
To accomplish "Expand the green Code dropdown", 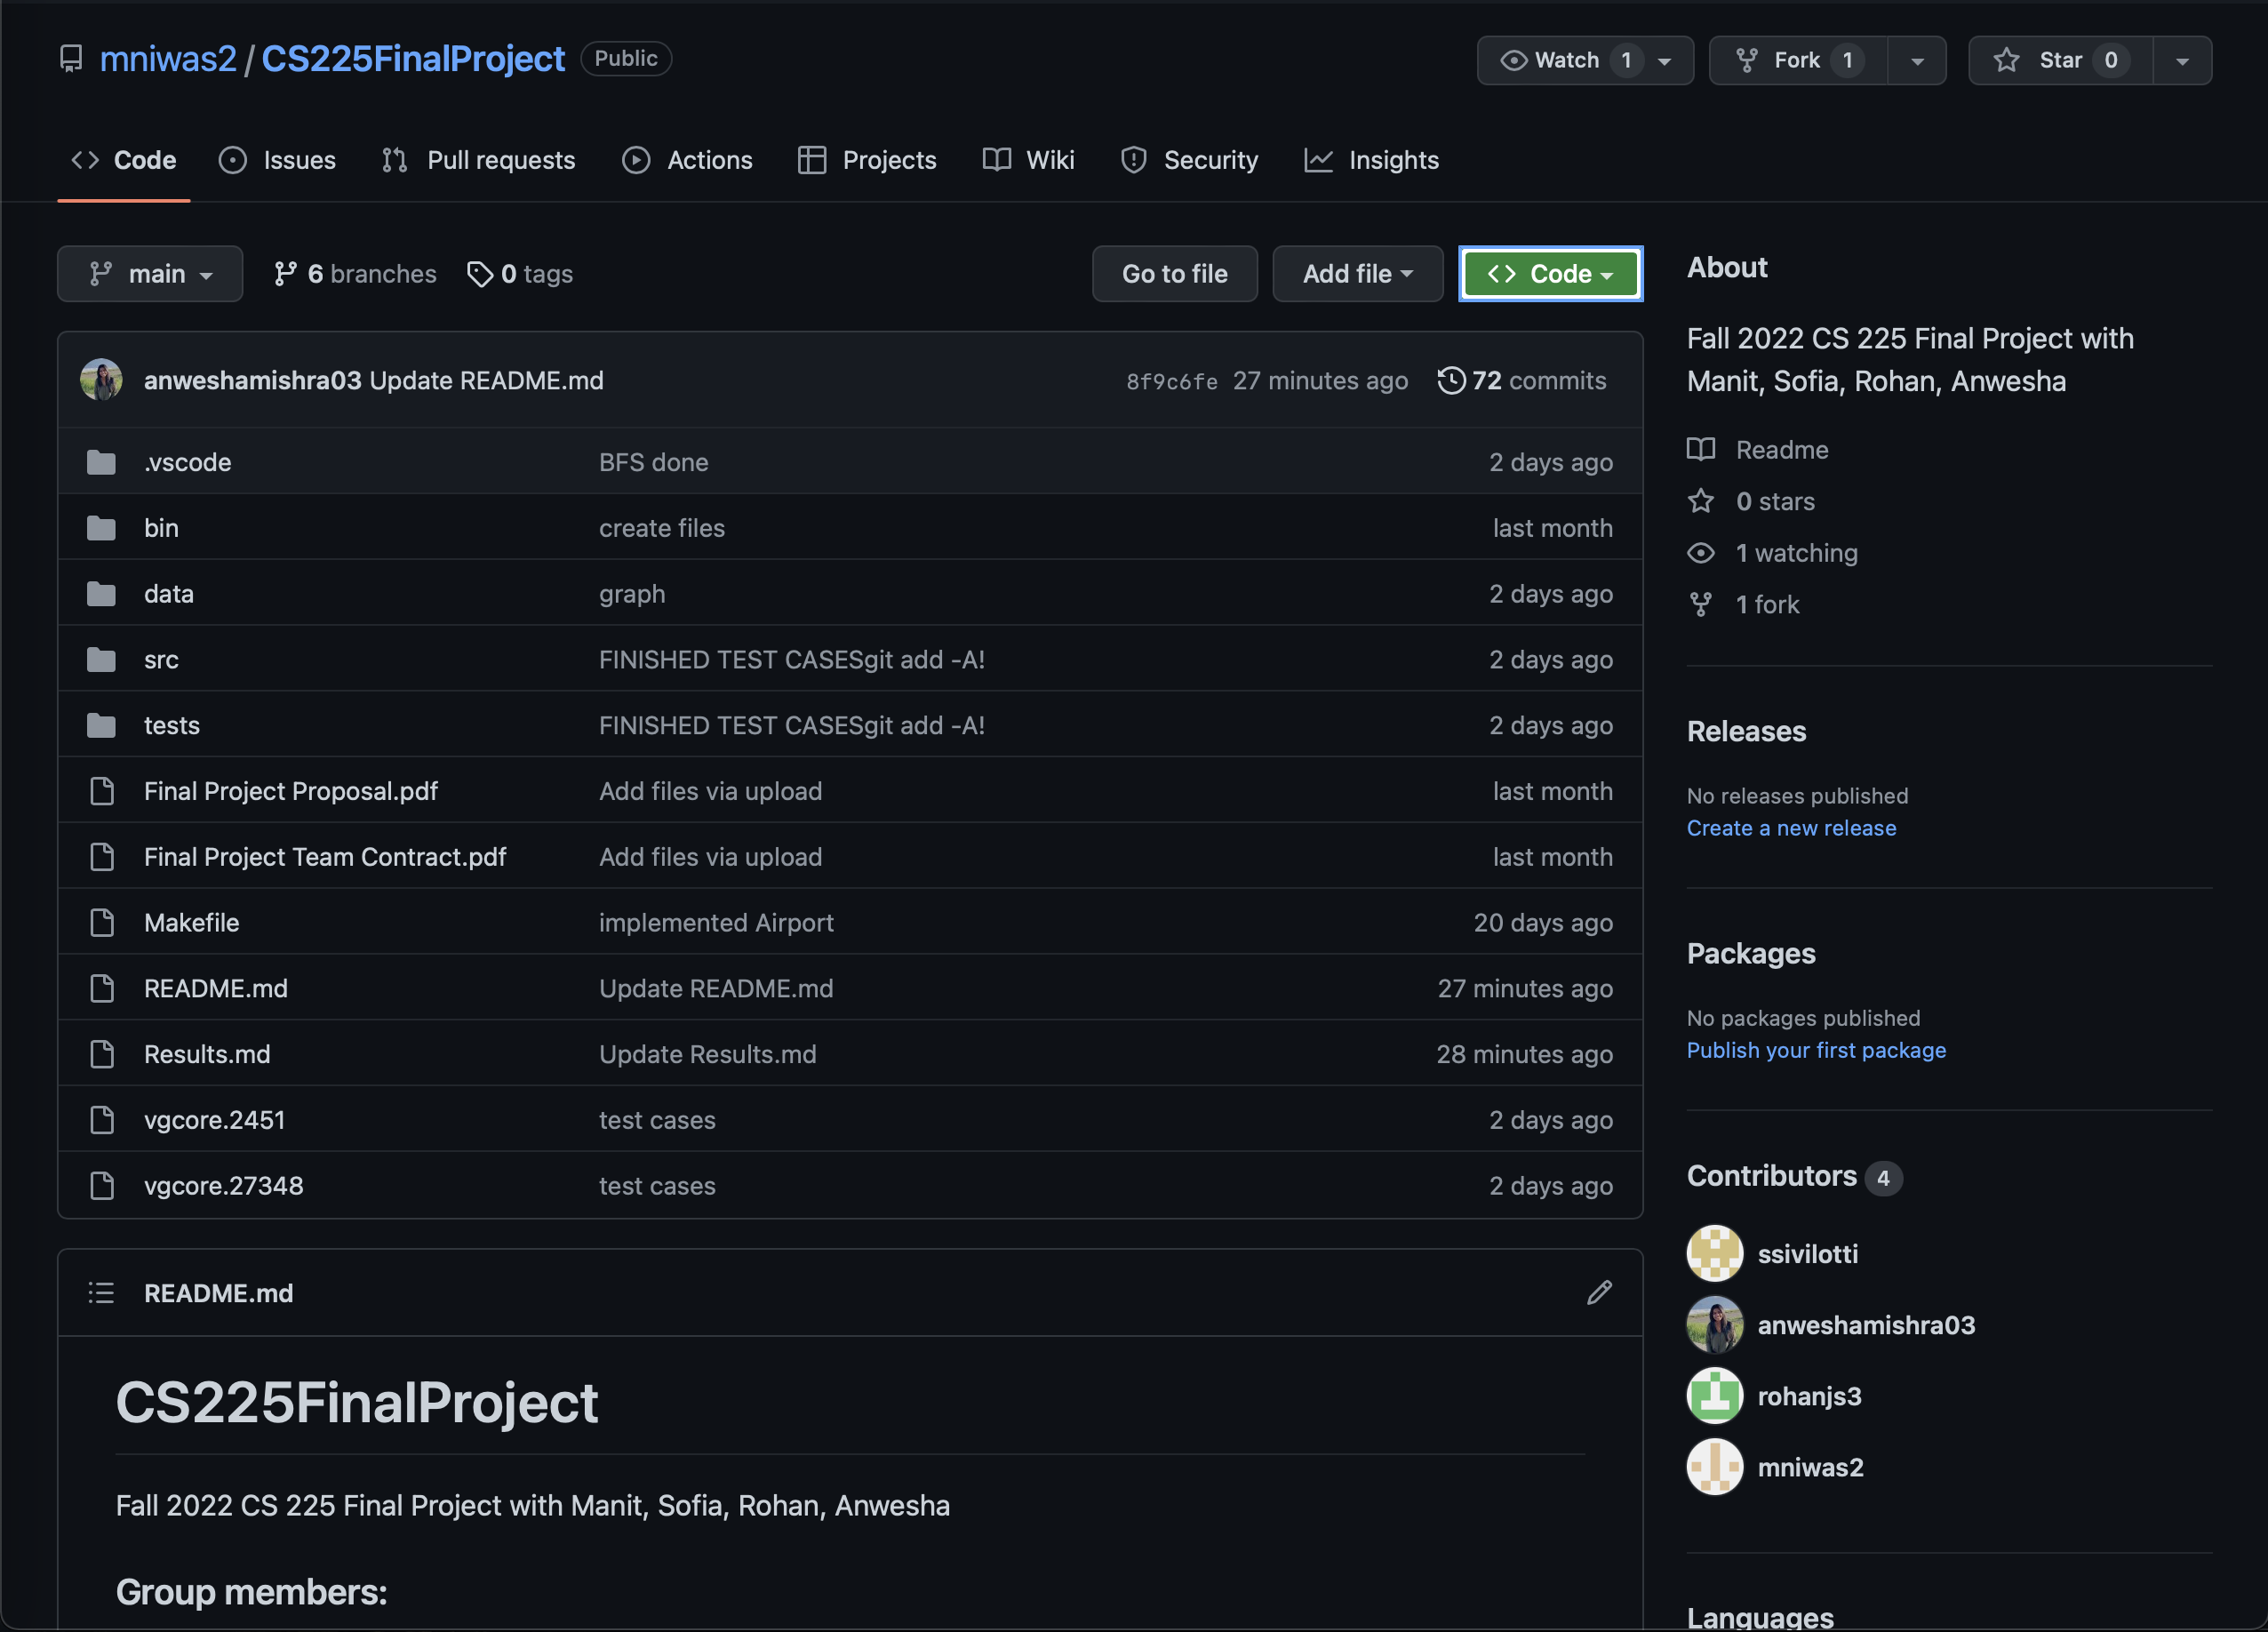I will pyautogui.click(x=1550, y=274).
